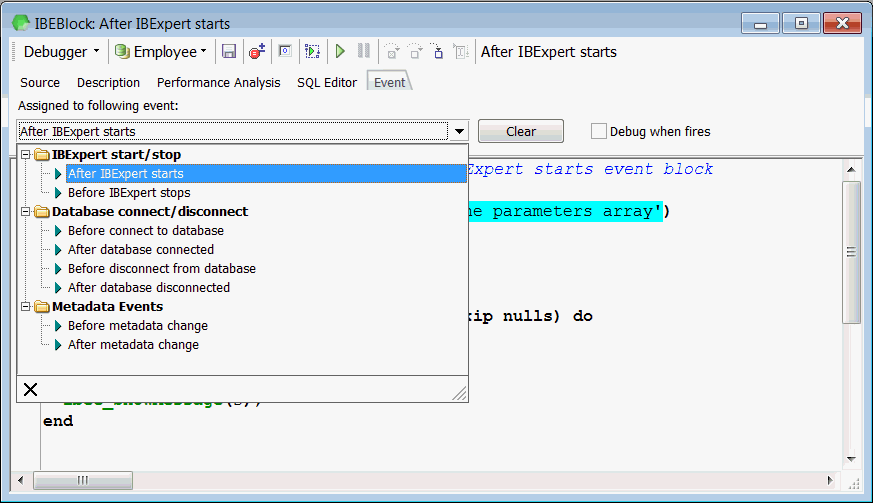
Task: Click arrow icon beside Before metadata change
Action: pyautogui.click(x=58, y=326)
